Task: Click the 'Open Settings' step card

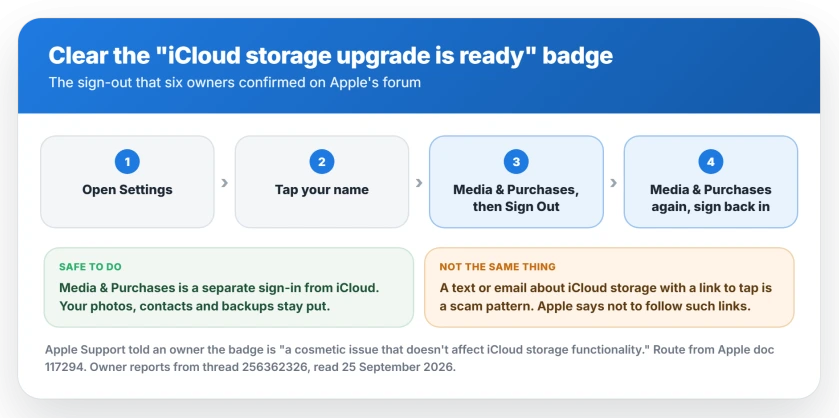Action: (x=127, y=181)
